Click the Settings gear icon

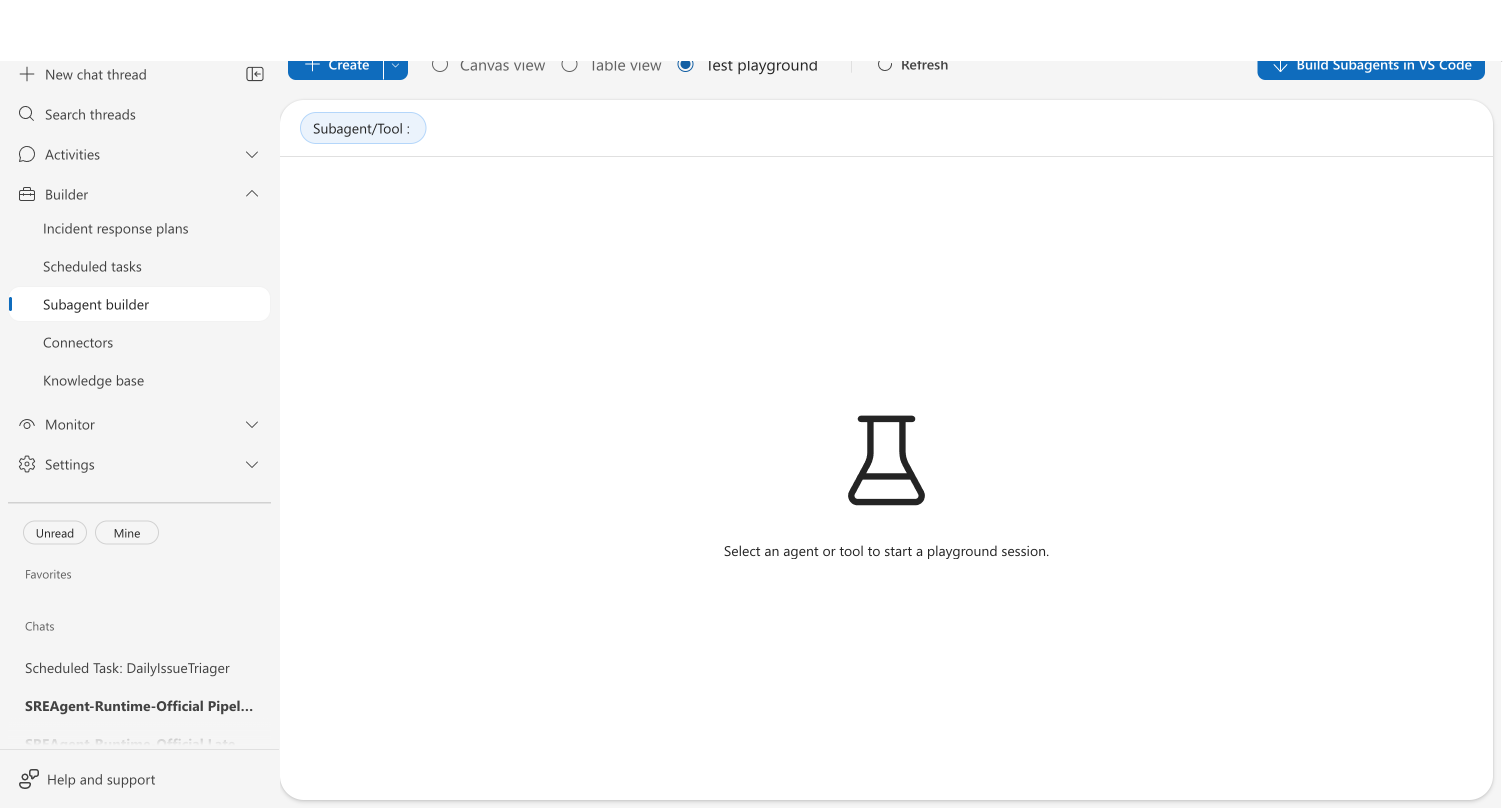coord(27,464)
